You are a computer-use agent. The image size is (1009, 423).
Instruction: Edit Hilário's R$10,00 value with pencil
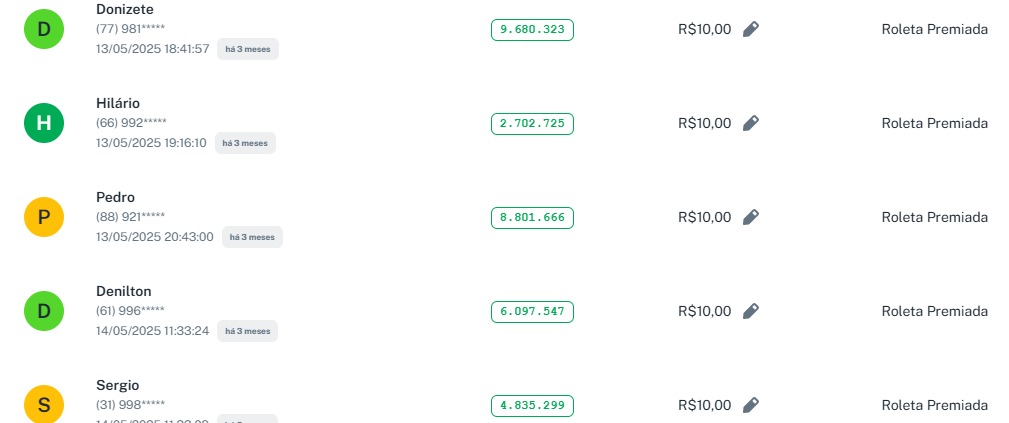751,123
